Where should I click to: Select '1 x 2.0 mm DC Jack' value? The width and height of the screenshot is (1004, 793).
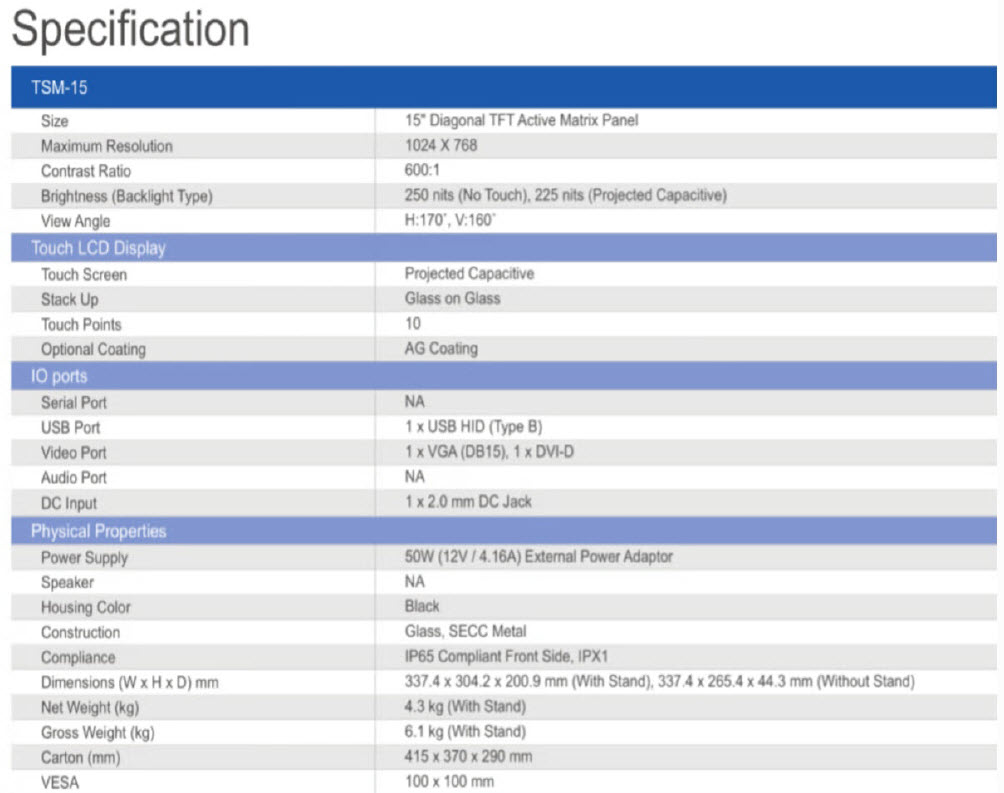tap(468, 502)
